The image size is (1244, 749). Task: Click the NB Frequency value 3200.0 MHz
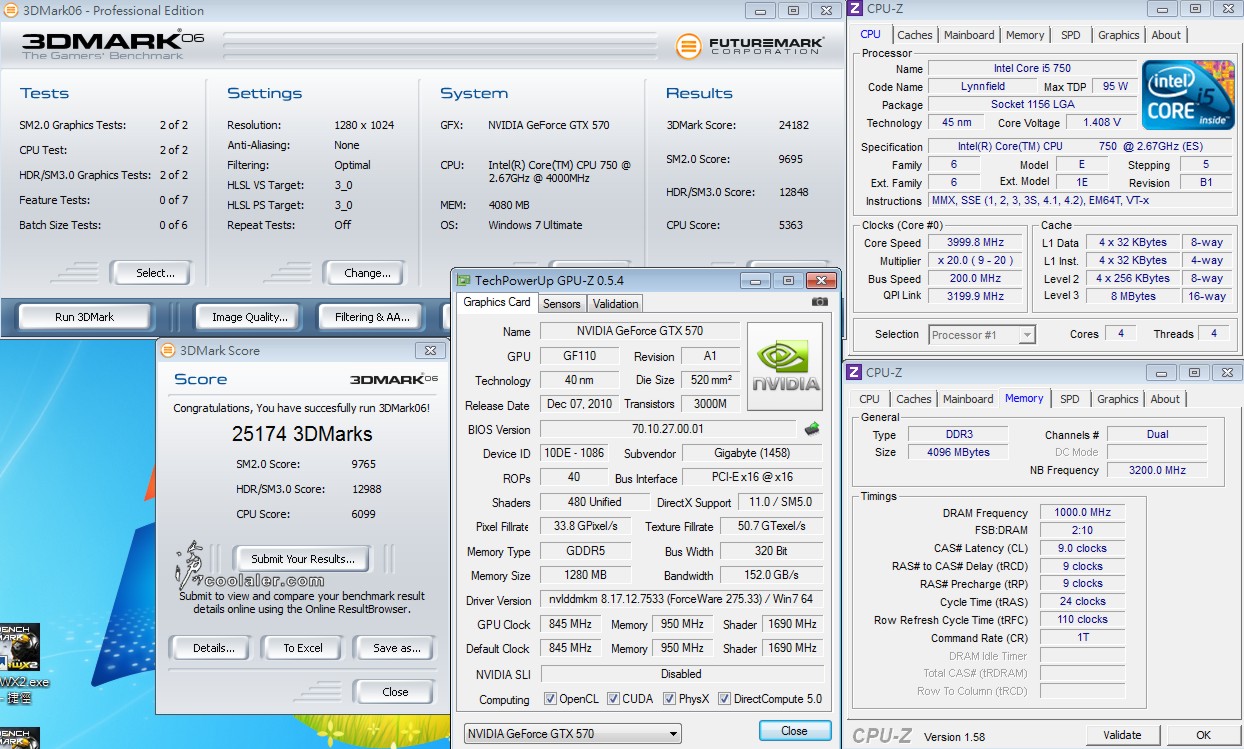tap(1157, 470)
